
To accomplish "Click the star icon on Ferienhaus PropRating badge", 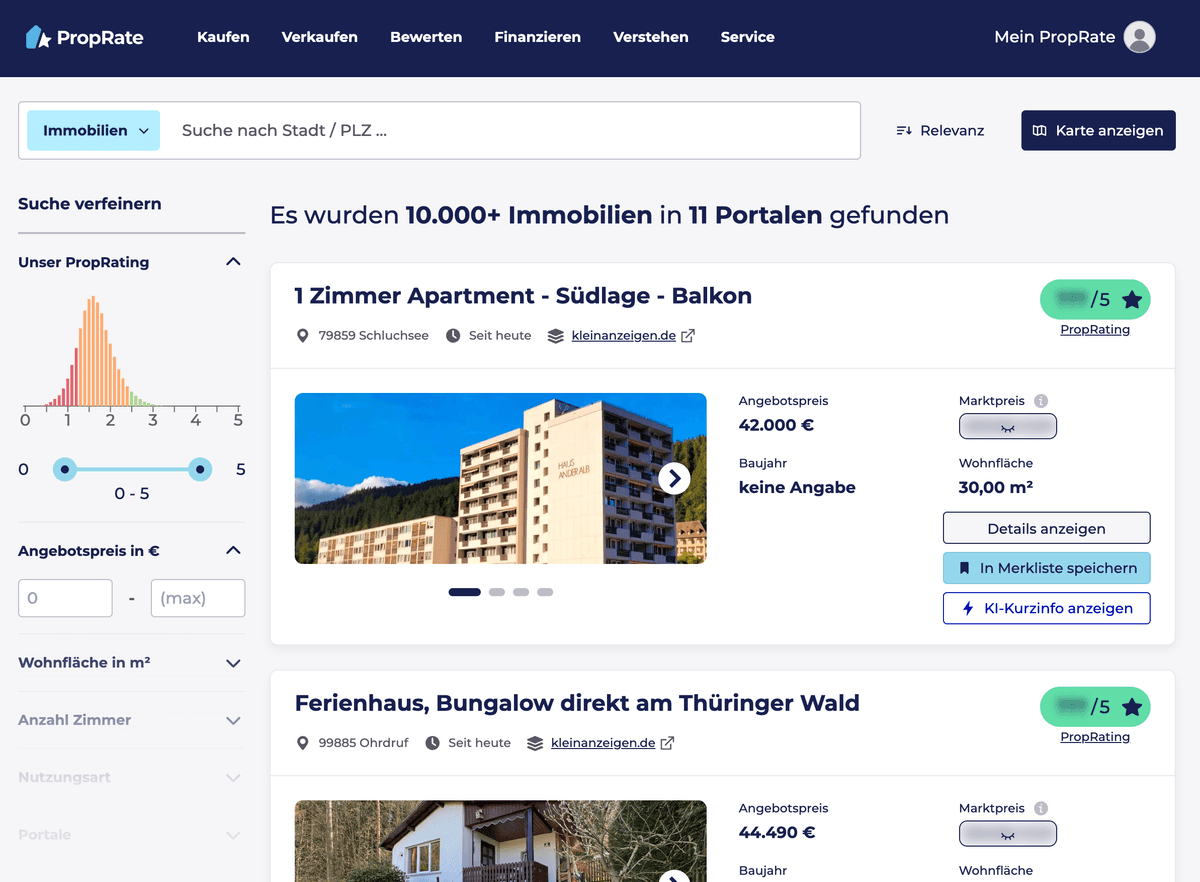I will pyautogui.click(x=1131, y=707).
